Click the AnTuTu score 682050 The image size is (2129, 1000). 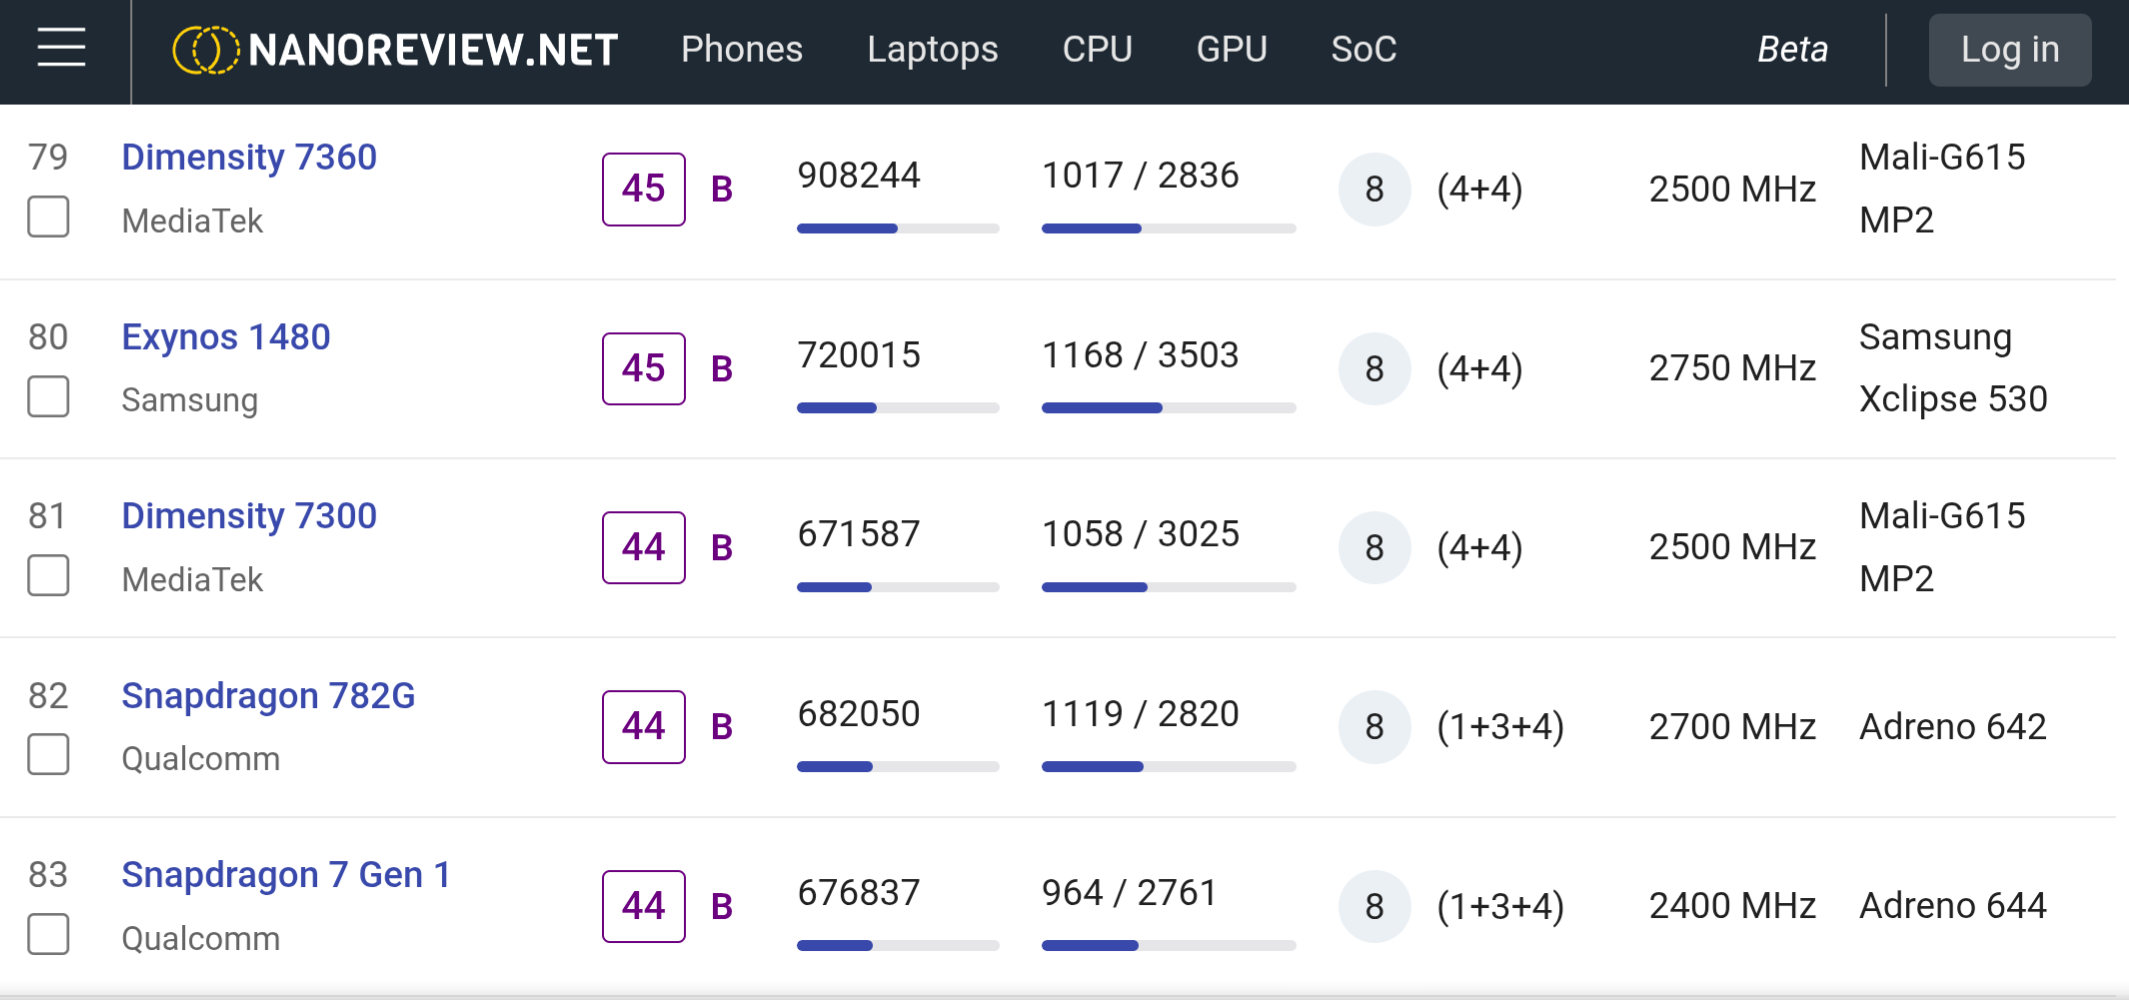[859, 714]
